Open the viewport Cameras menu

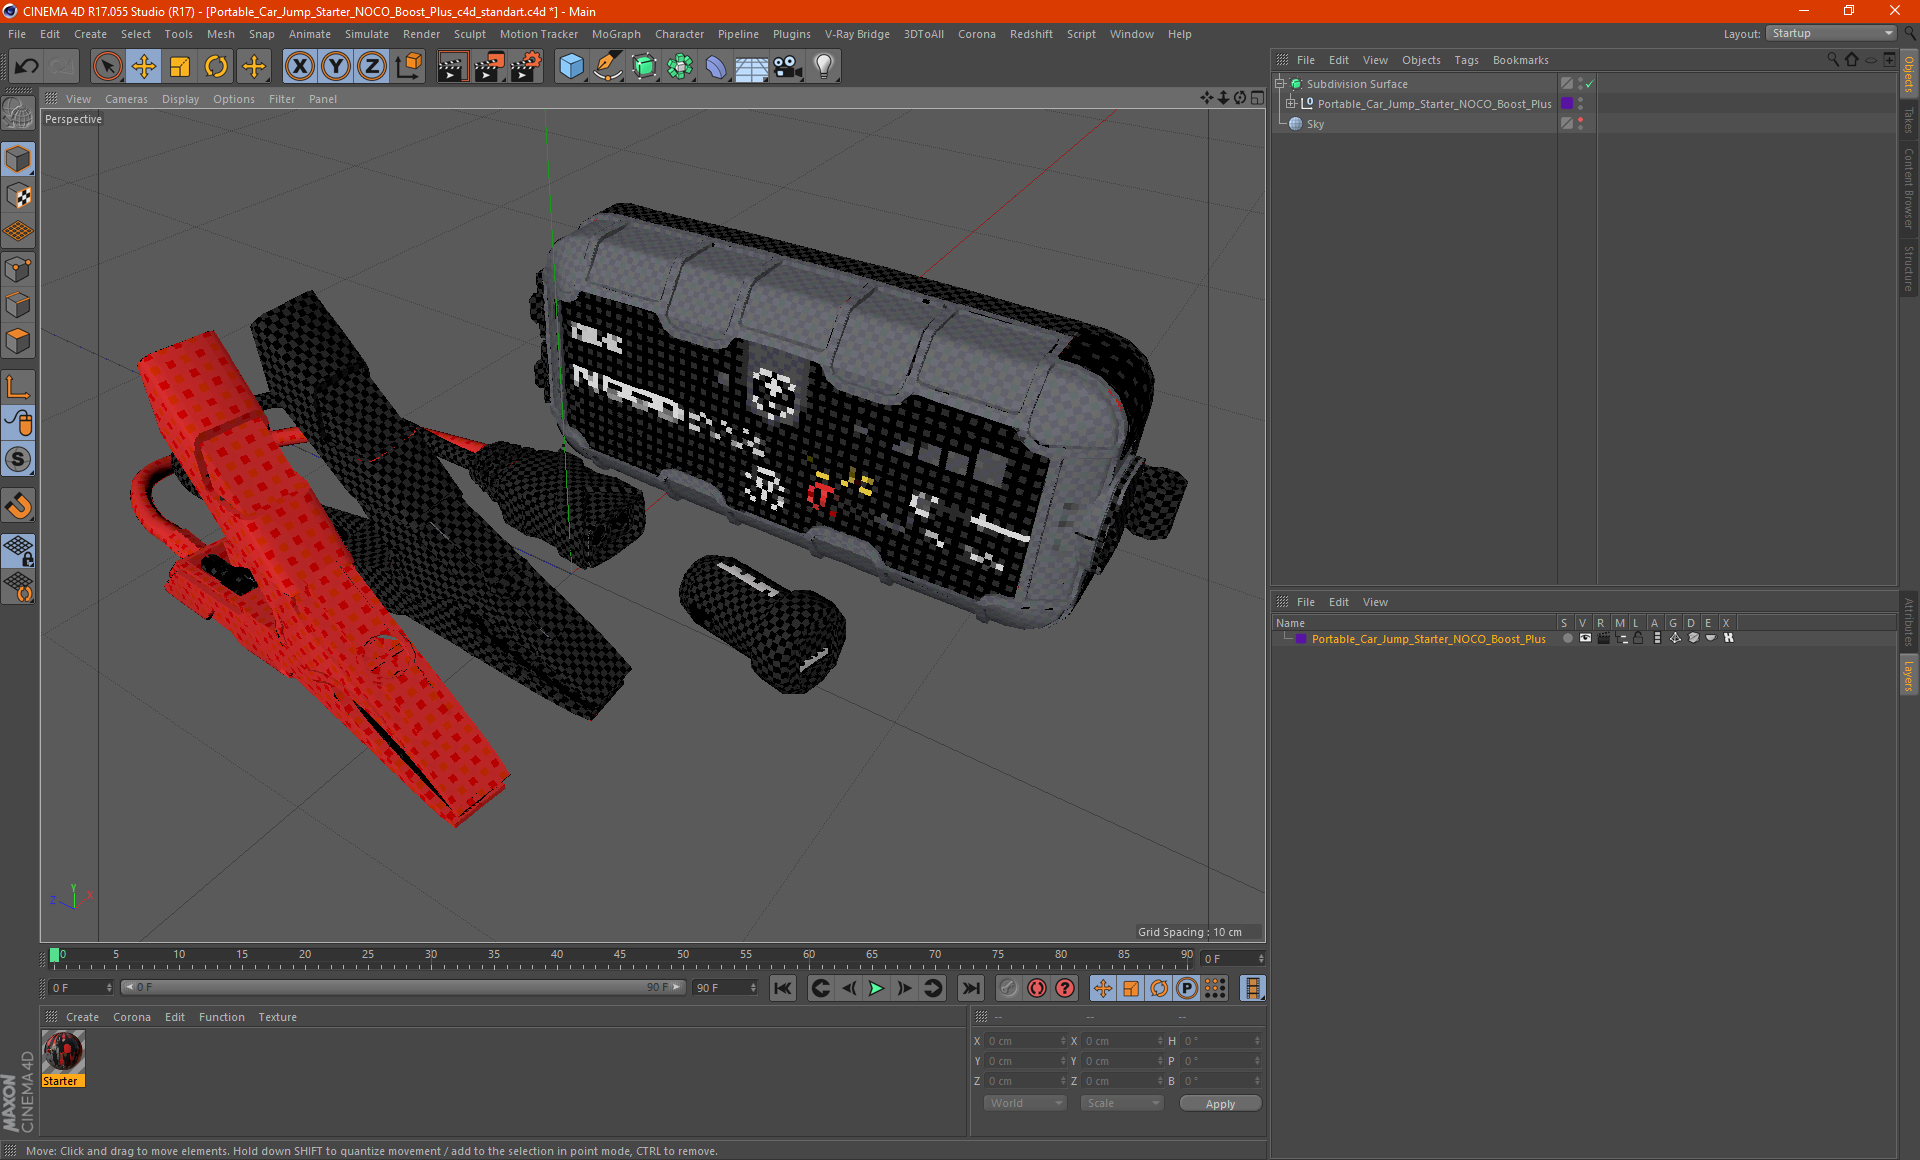point(126,99)
